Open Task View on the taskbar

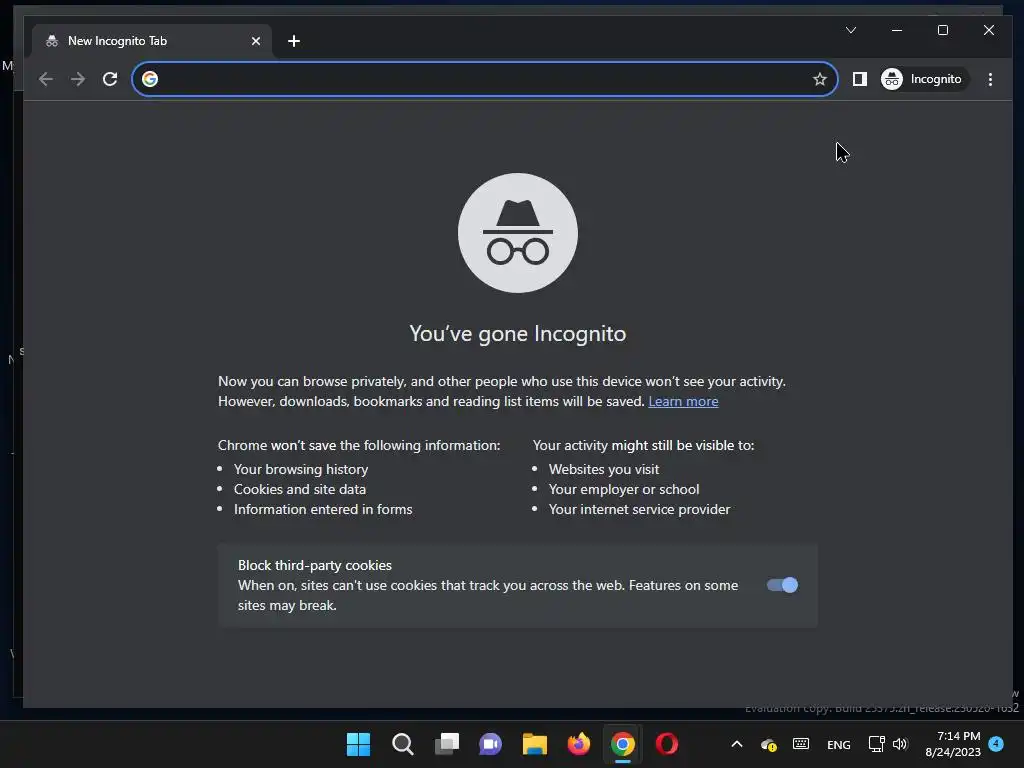point(447,744)
